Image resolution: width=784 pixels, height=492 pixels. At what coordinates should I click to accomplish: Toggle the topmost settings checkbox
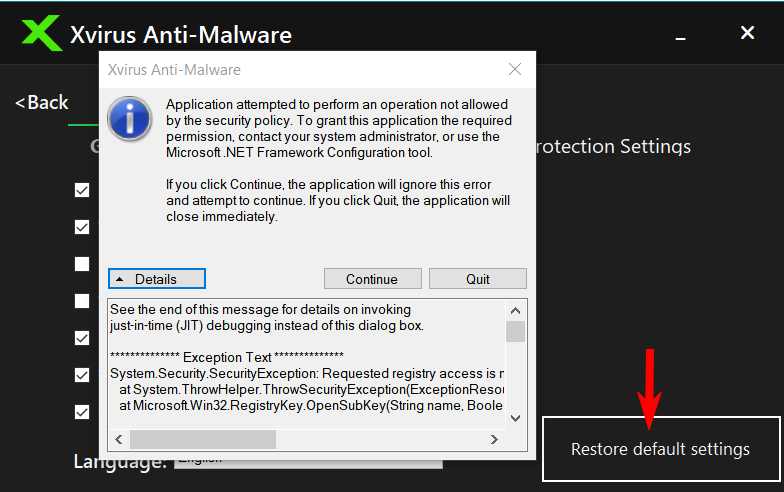82,190
